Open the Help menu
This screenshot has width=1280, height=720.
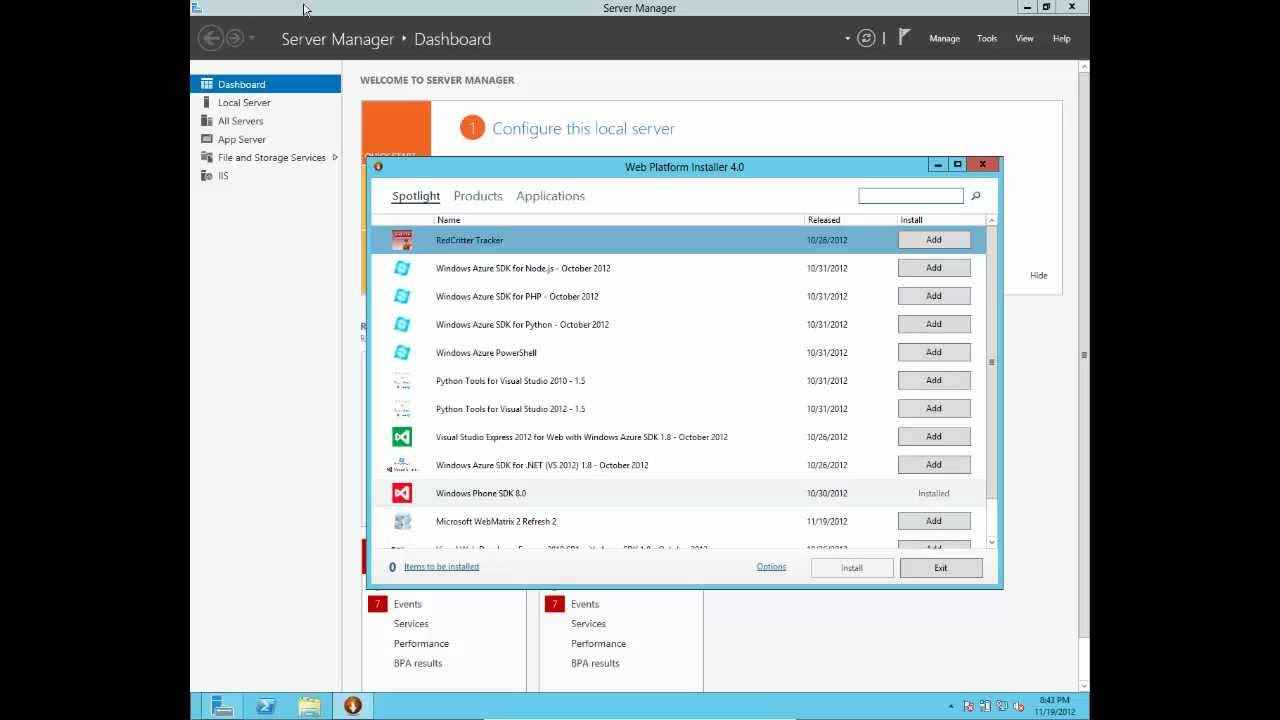coord(1061,39)
